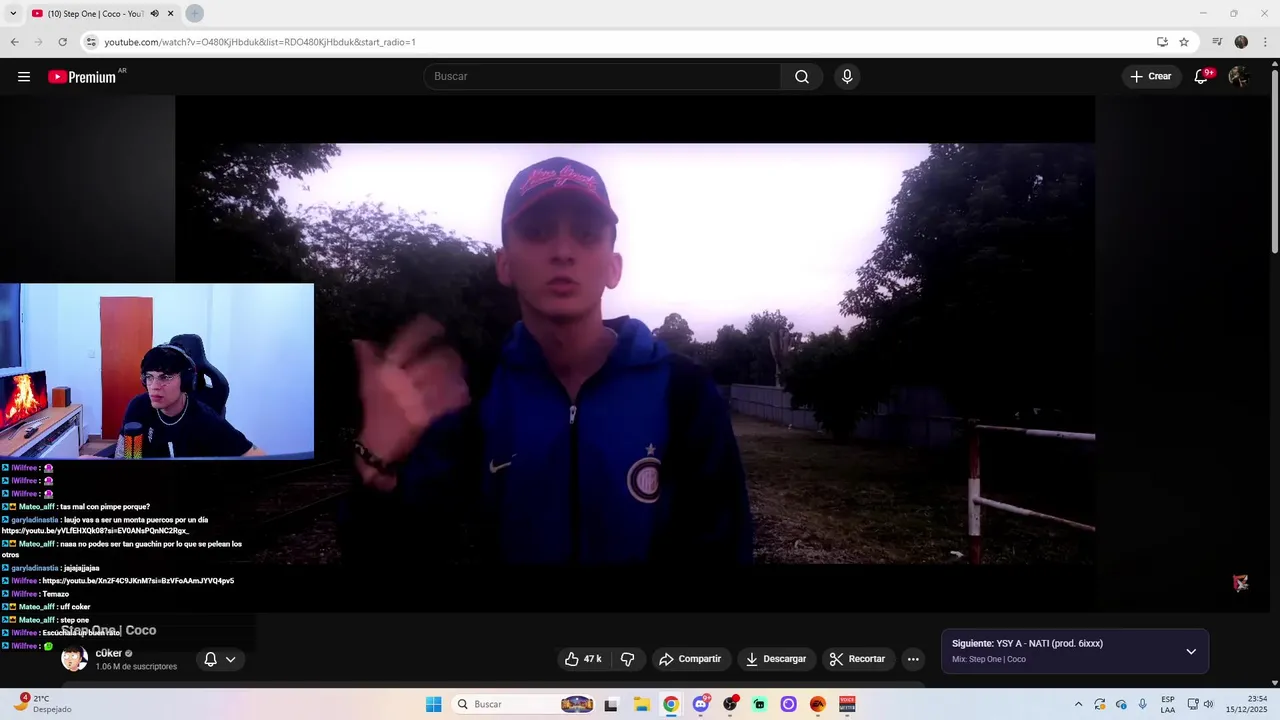Viewport: 1280px width, 720px height.
Task: Expand the Siguiente mix playlist panel
Action: (x=1191, y=652)
